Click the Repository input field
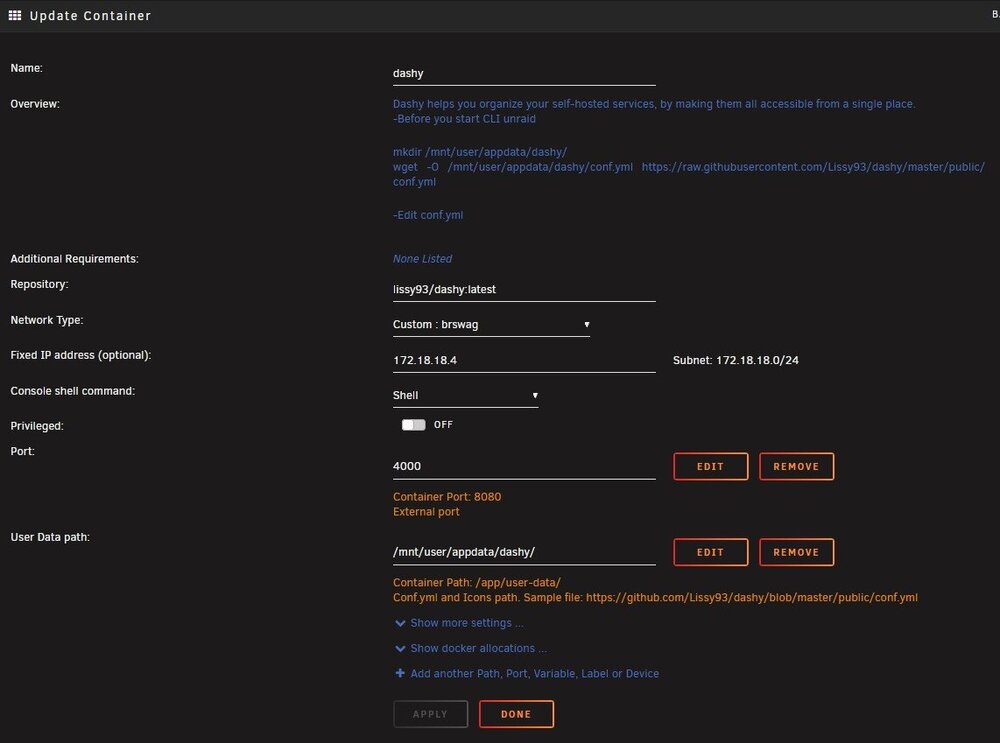Image resolution: width=1000 pixels, height=743 pixels. [524, 290]
